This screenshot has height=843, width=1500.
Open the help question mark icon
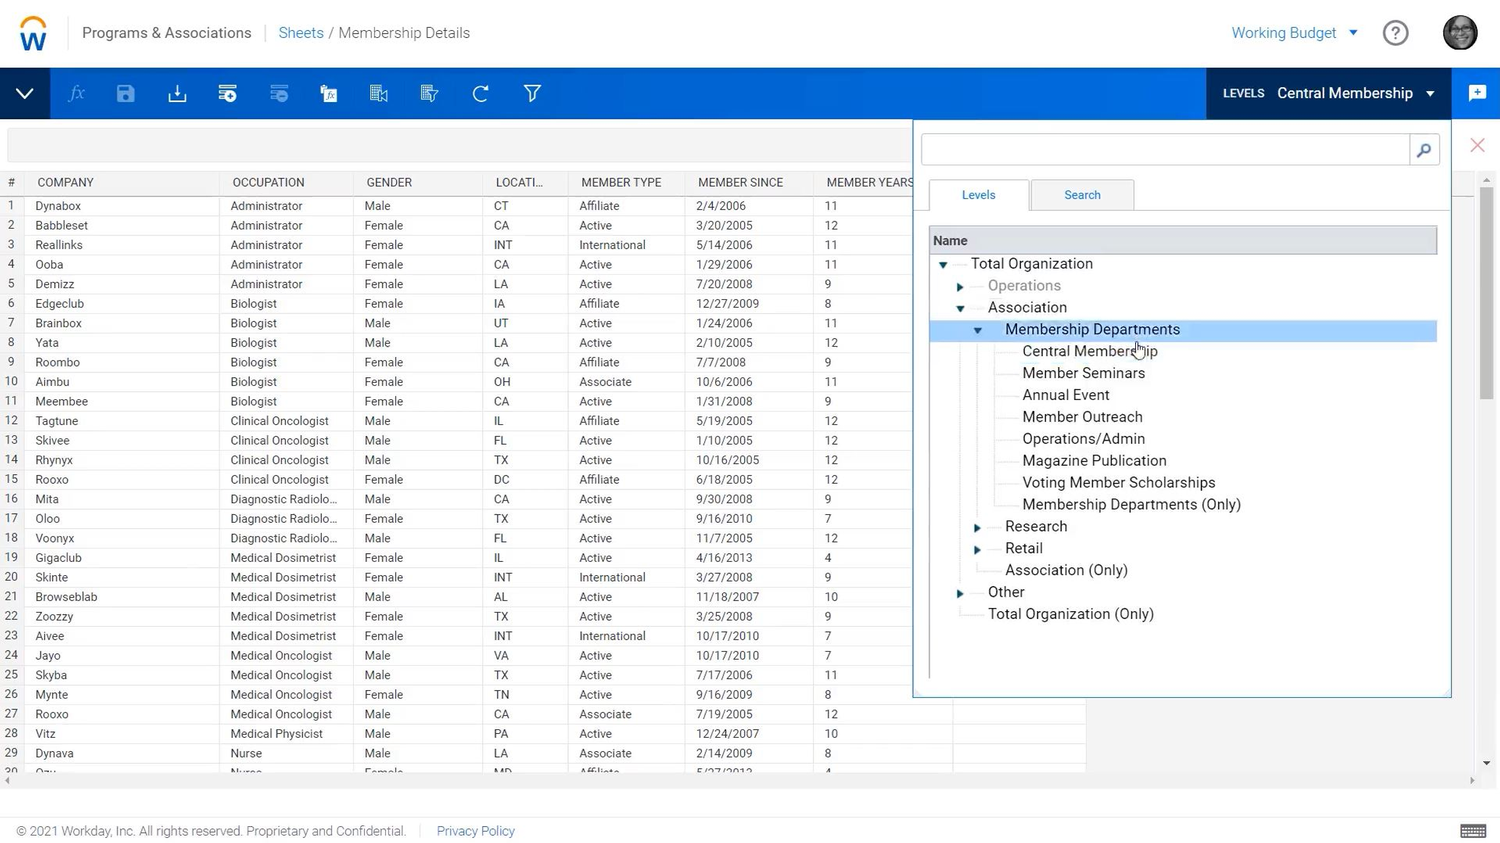[1396, 32]
